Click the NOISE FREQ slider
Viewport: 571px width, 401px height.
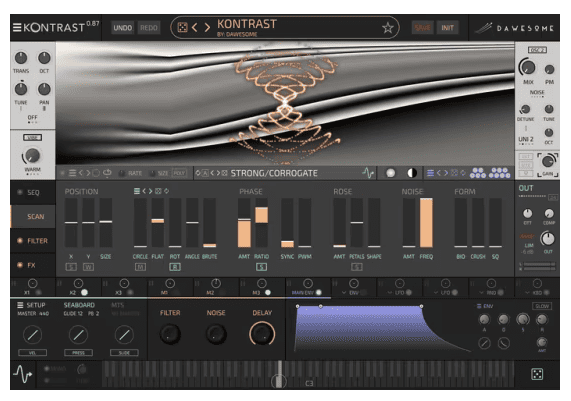click(x=426, y=223)
